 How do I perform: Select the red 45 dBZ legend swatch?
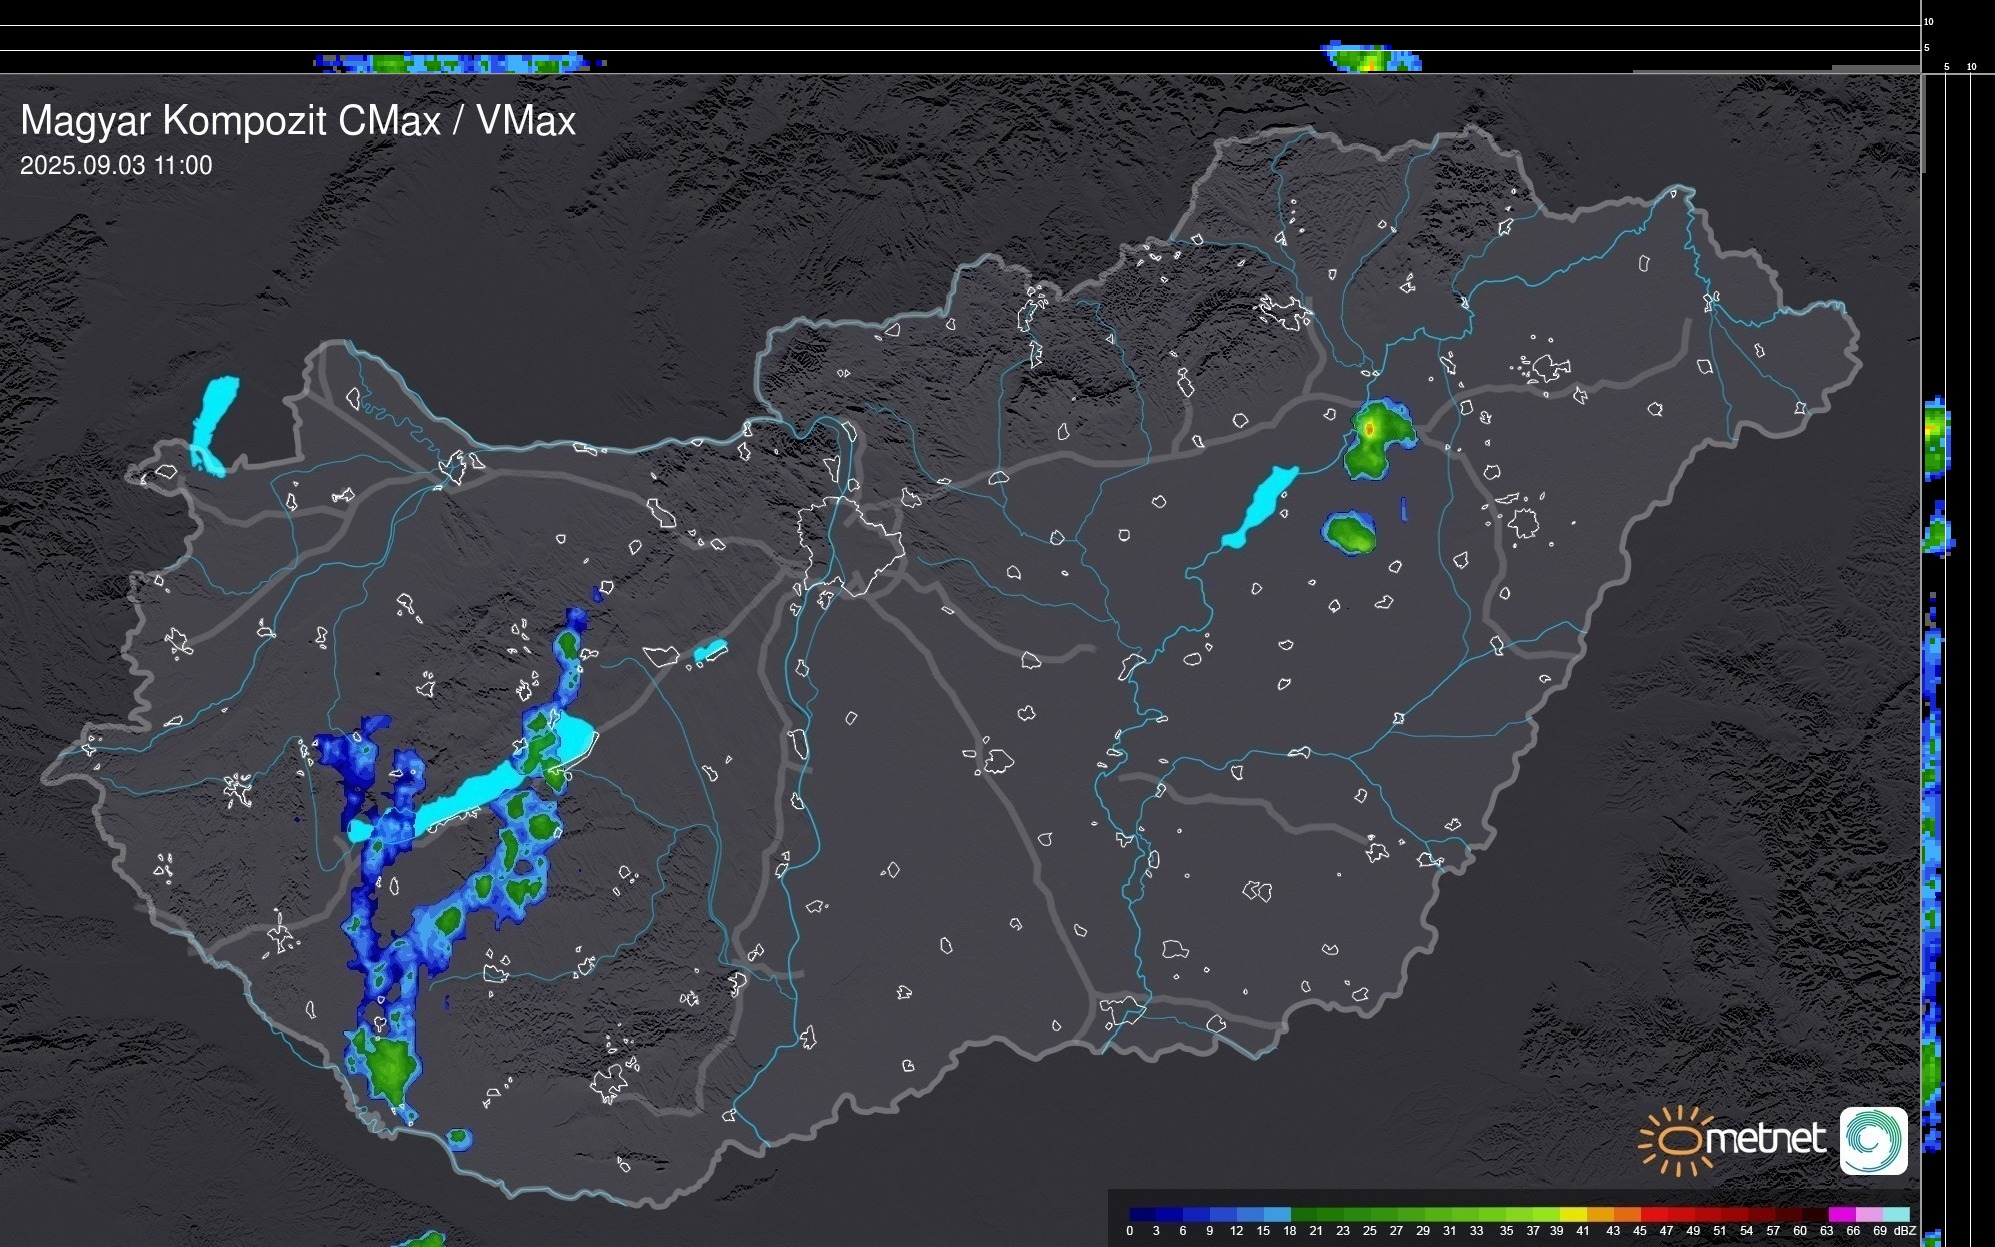(x=1653, y=1214)
